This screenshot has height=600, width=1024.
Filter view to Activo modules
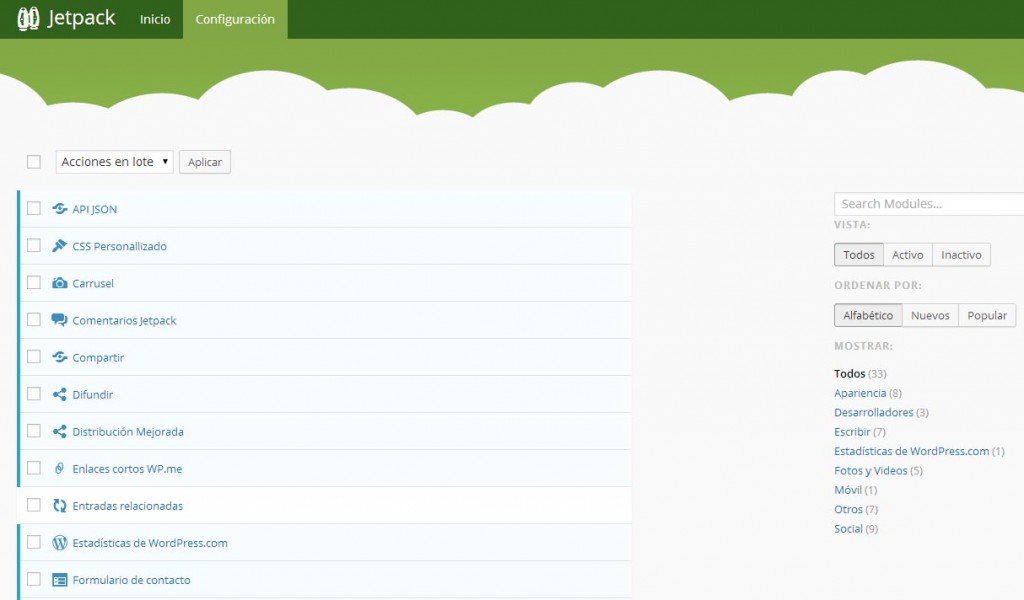point(908,255)
